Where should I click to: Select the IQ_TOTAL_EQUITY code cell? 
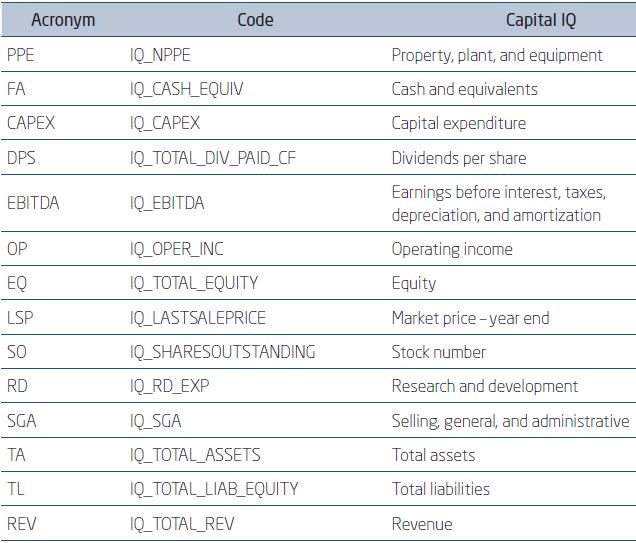click(x=194, y=283)
